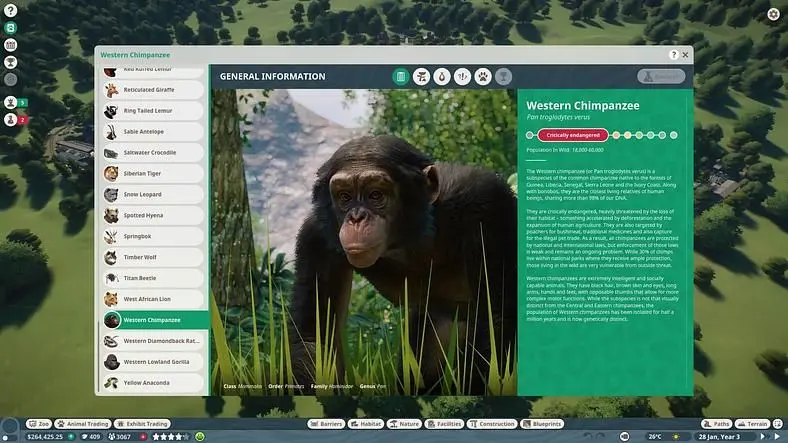Viewport: 788px width, 443px height.
Task: Click the redo arrow in bottom bar
Action: pos(601,436)
